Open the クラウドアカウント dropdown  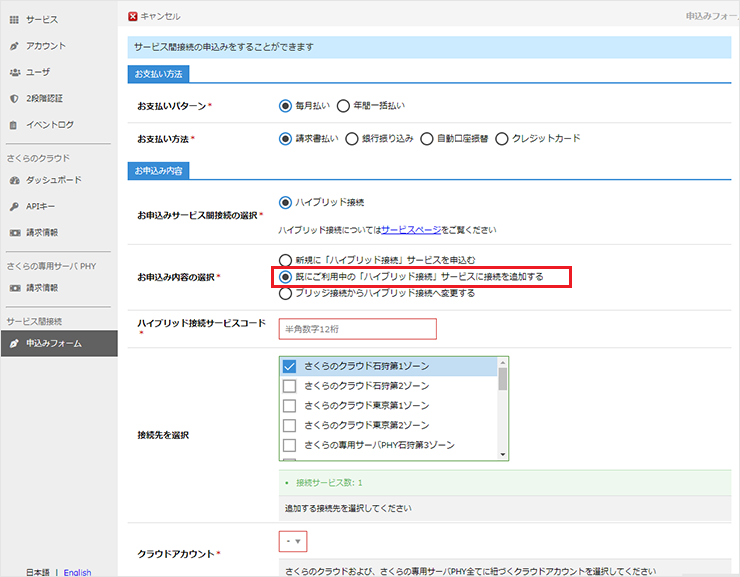292,542
